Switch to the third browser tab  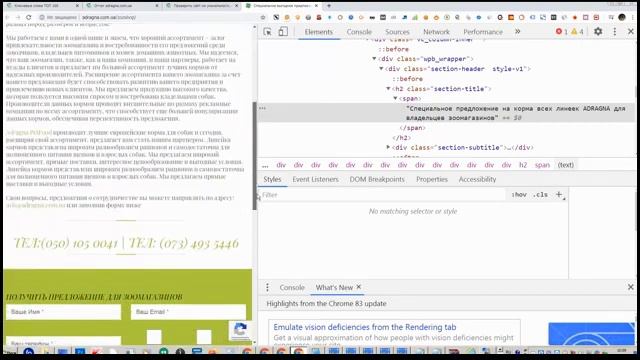(202, 6)
